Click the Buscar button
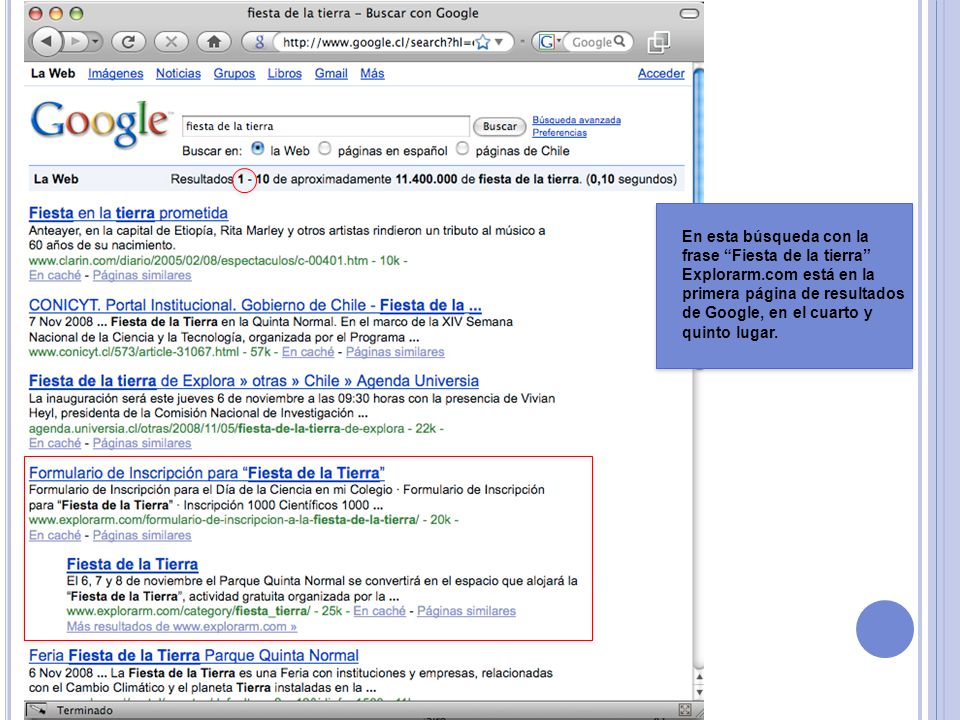Screen dimensions: 960x720 click(x=500, y=127)
